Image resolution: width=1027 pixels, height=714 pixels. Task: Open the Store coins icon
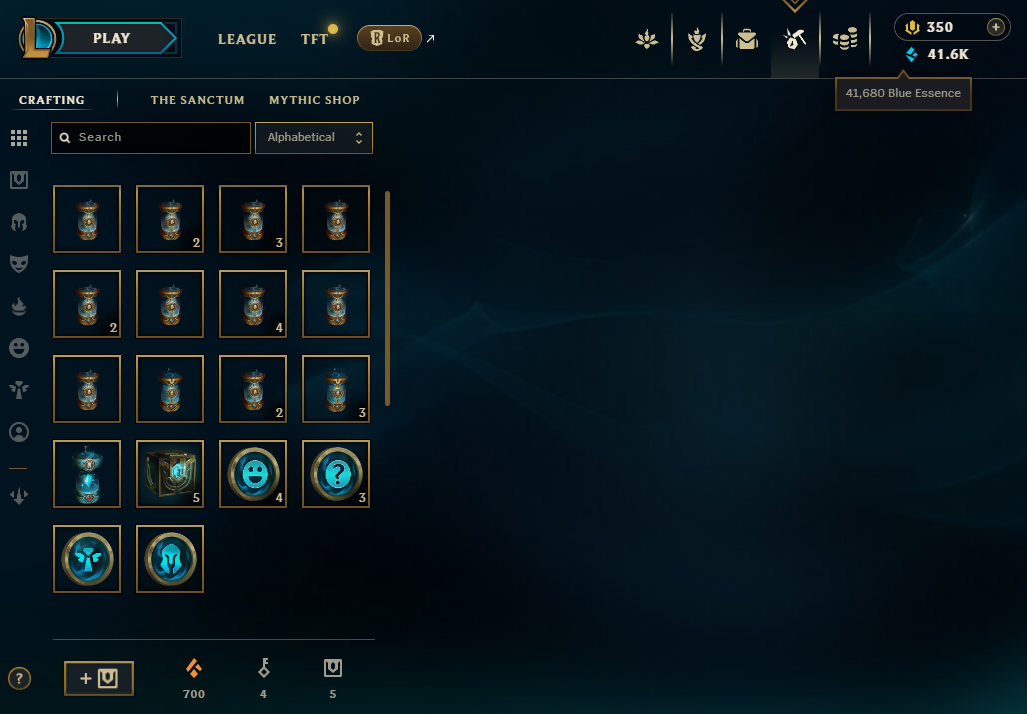[845, 39]
